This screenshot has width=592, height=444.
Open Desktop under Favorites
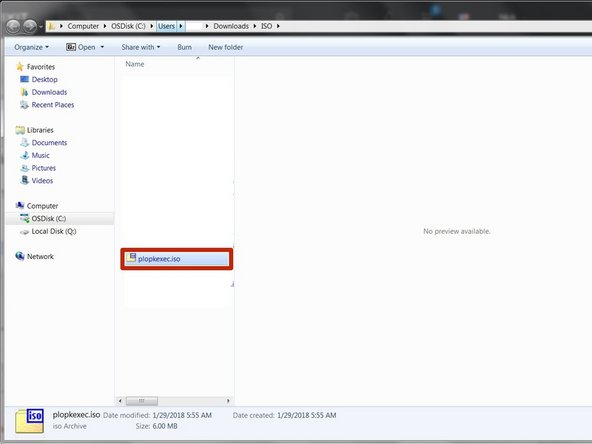[45, 79]
